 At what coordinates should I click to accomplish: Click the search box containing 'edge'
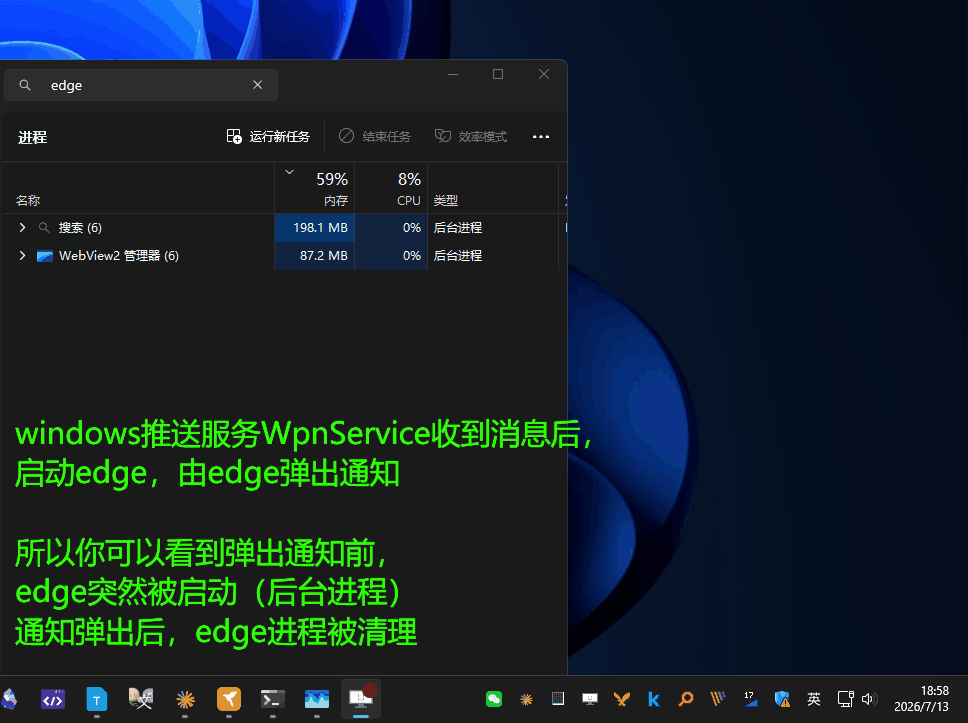(x=141, y=85)
